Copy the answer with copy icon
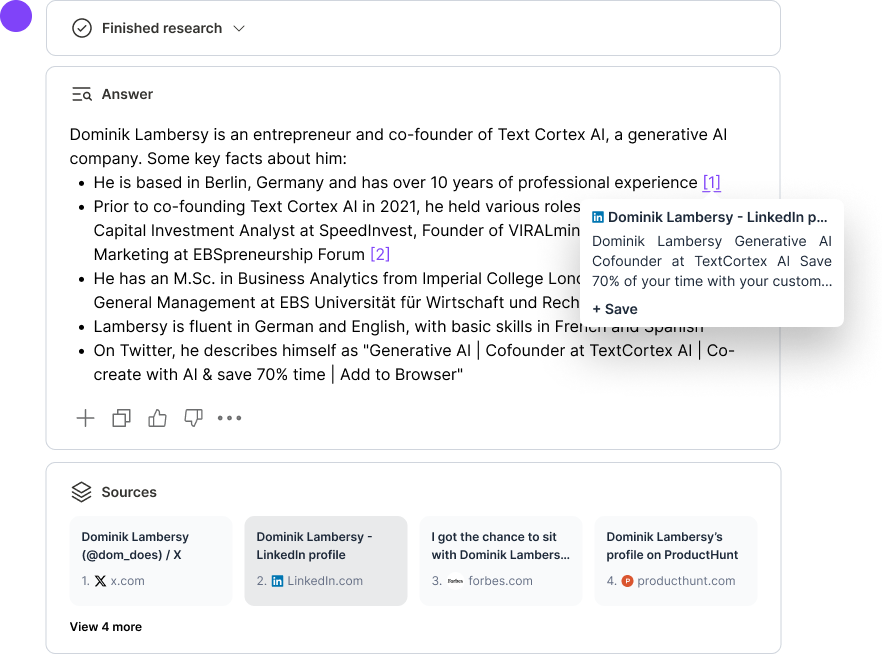The image size is (882, 654). click(122, 418)
